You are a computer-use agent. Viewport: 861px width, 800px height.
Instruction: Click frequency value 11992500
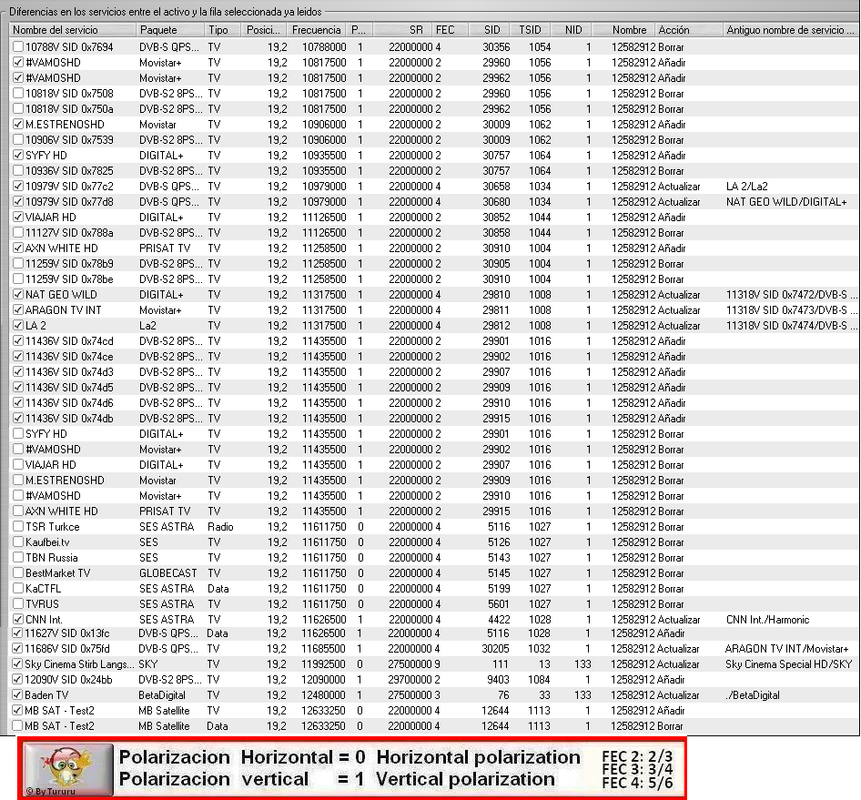tap(323, 664)
